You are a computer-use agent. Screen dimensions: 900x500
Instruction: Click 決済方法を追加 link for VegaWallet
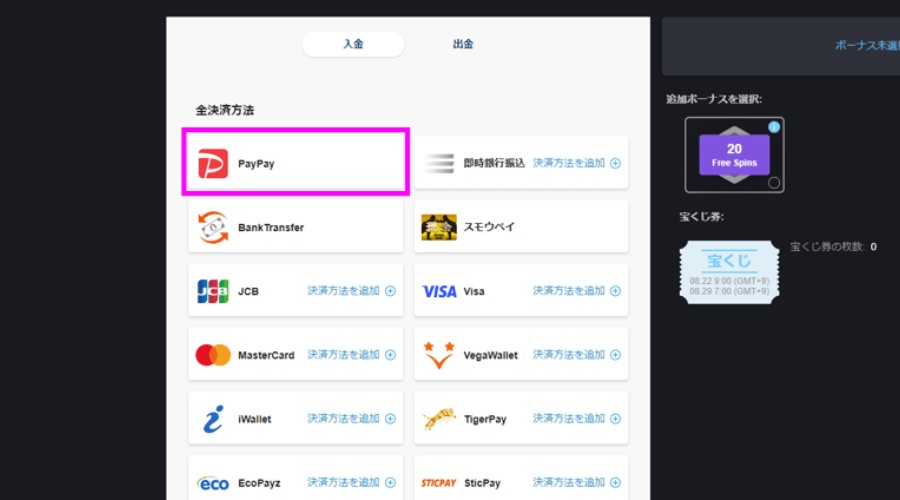[x=569, y=355]
